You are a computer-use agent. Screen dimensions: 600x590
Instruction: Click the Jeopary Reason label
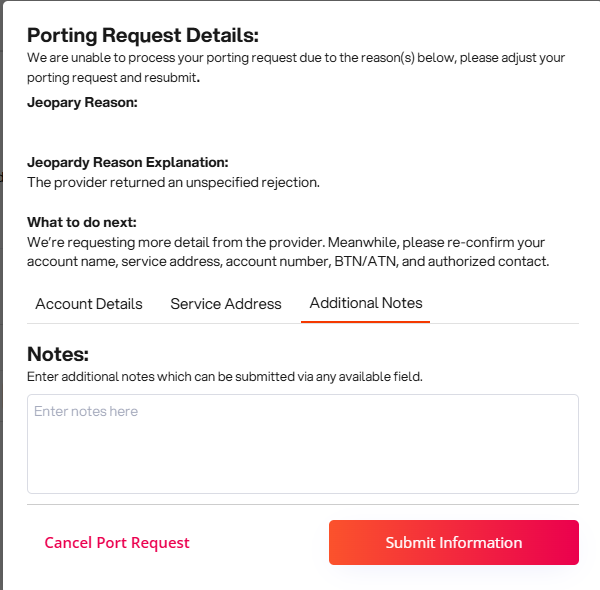pyautogui.click(x=82, y=102)
